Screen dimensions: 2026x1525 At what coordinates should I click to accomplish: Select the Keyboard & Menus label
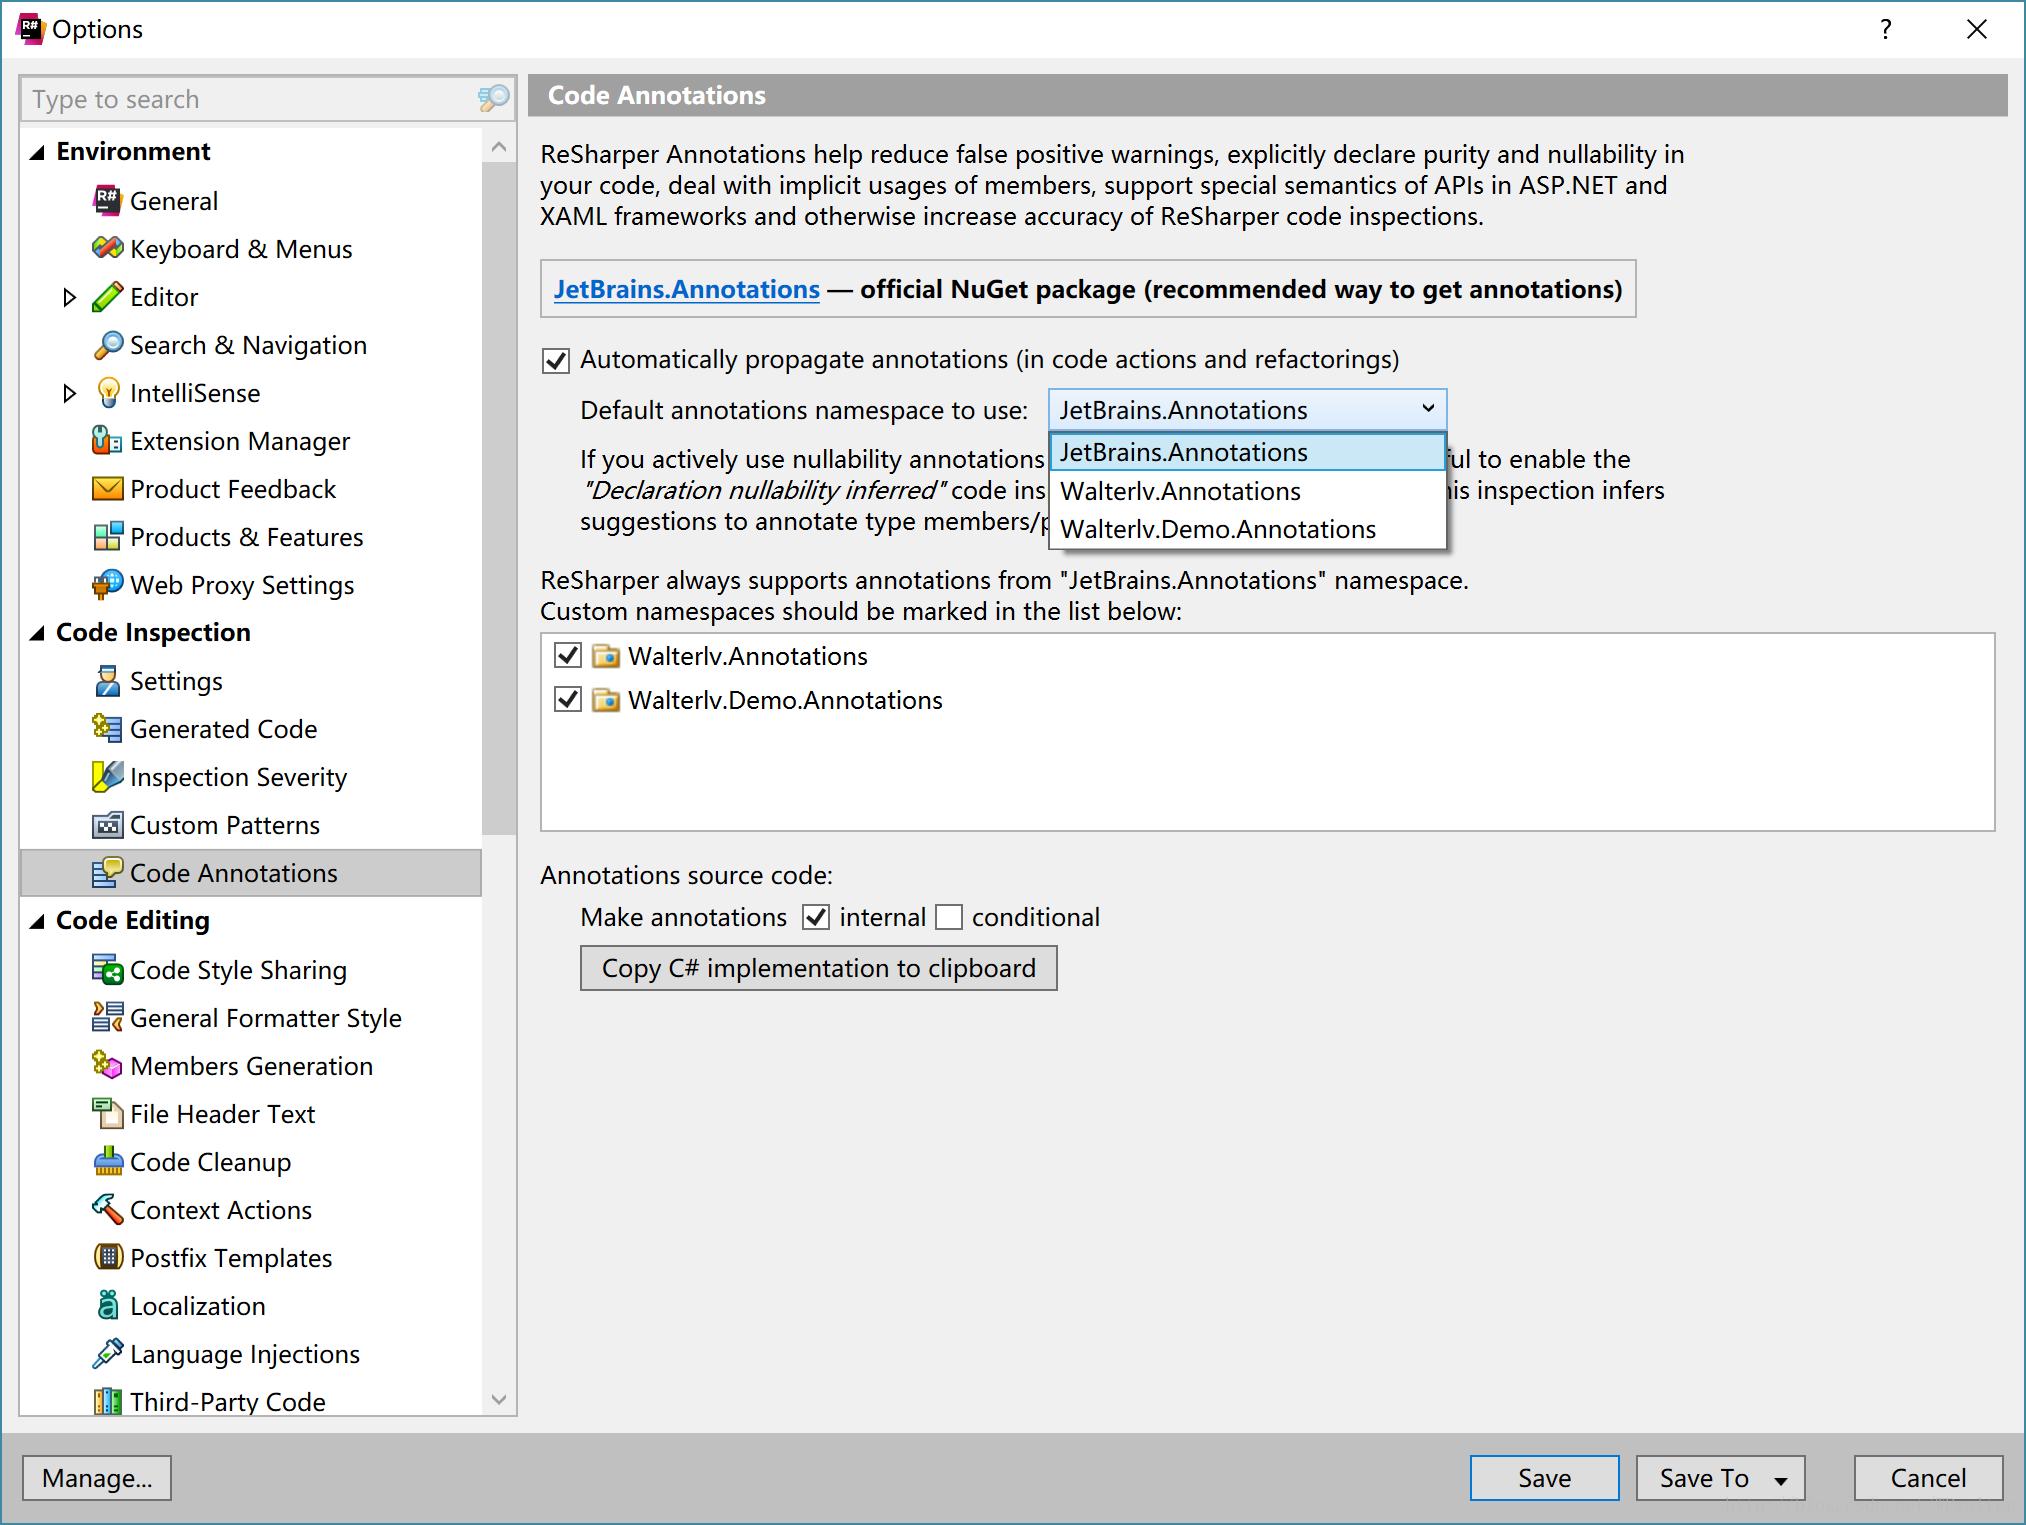(x=241, y=249)
